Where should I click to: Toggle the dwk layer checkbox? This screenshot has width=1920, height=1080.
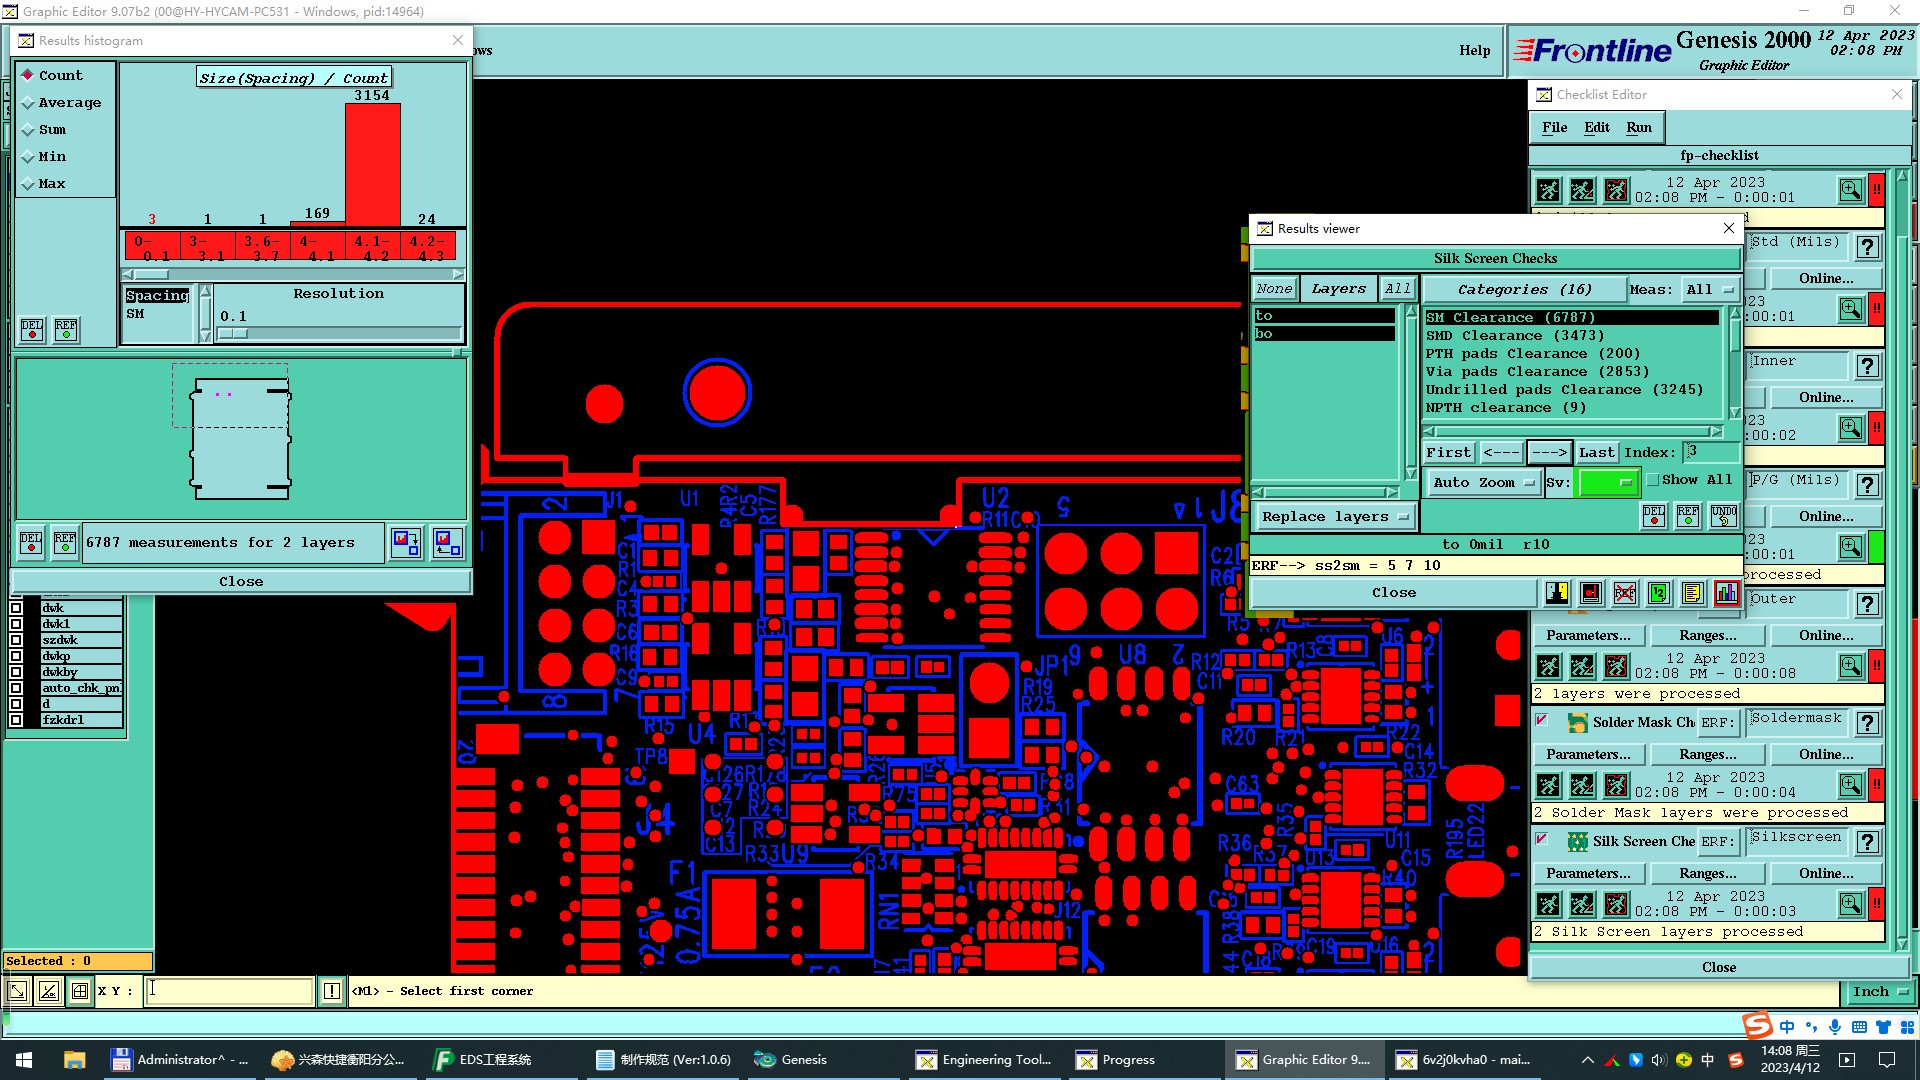[x=16, y=607]
